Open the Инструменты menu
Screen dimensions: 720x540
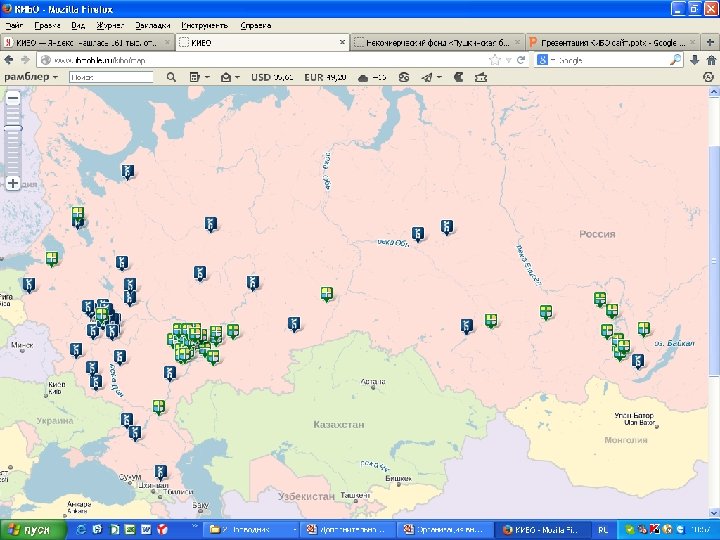(x=204, y=26)
